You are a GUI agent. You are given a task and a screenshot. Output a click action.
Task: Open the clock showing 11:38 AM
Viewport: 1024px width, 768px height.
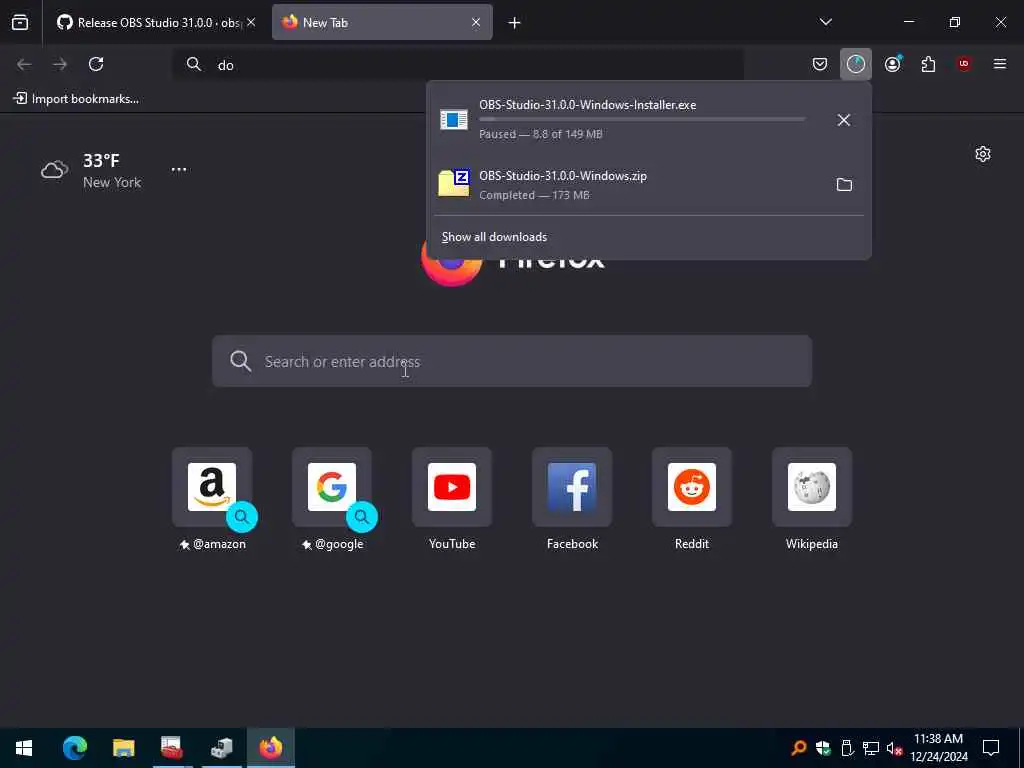pos(938,748)
